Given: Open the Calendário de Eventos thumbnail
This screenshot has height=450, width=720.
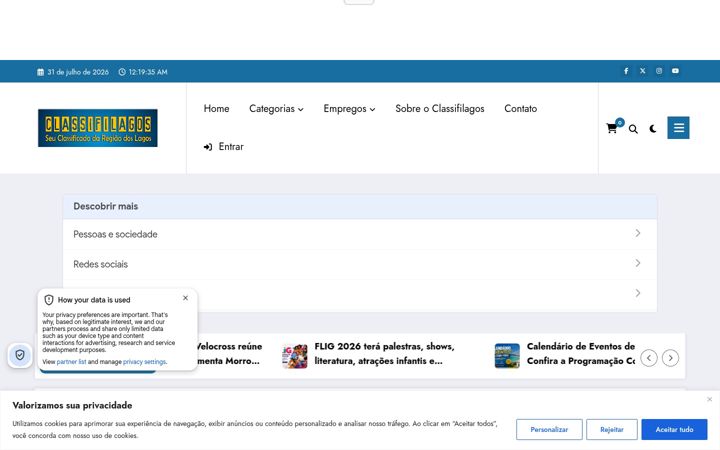Looking at the screenshot, I should tap(507, 356).
